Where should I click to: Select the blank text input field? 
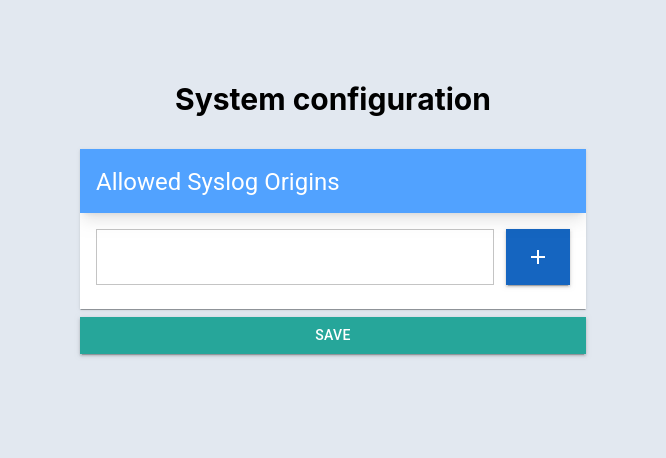(x=295, y=257)
